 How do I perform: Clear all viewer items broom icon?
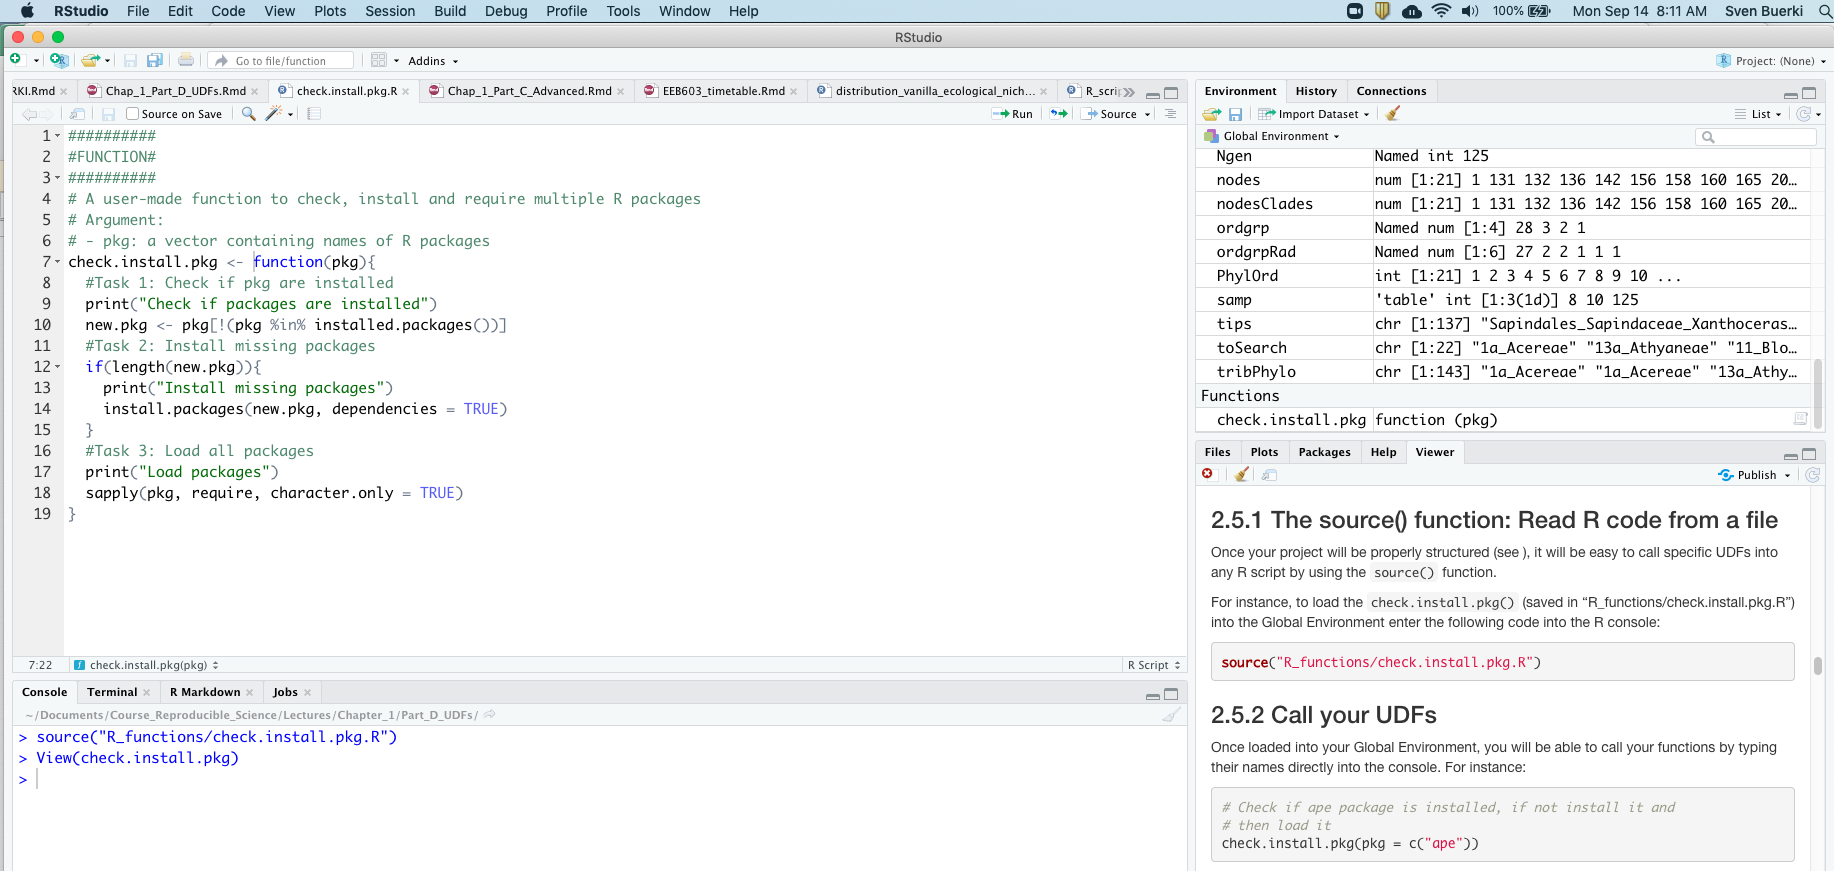point(1241,474)
